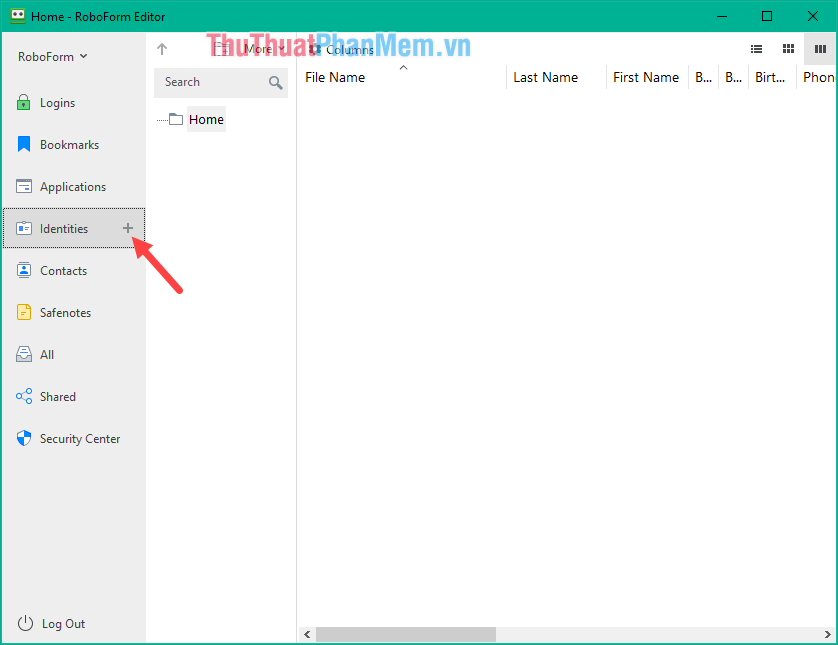
Task: Open the More options dropdown
Action: [x=258, y=48]
